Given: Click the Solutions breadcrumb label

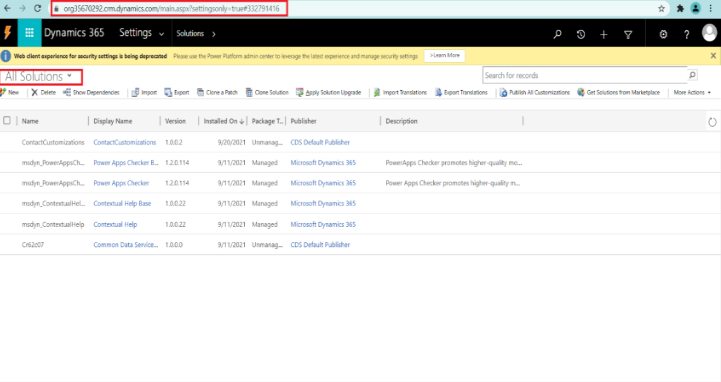Looking at the screenshot, I should tap(190, 34).
